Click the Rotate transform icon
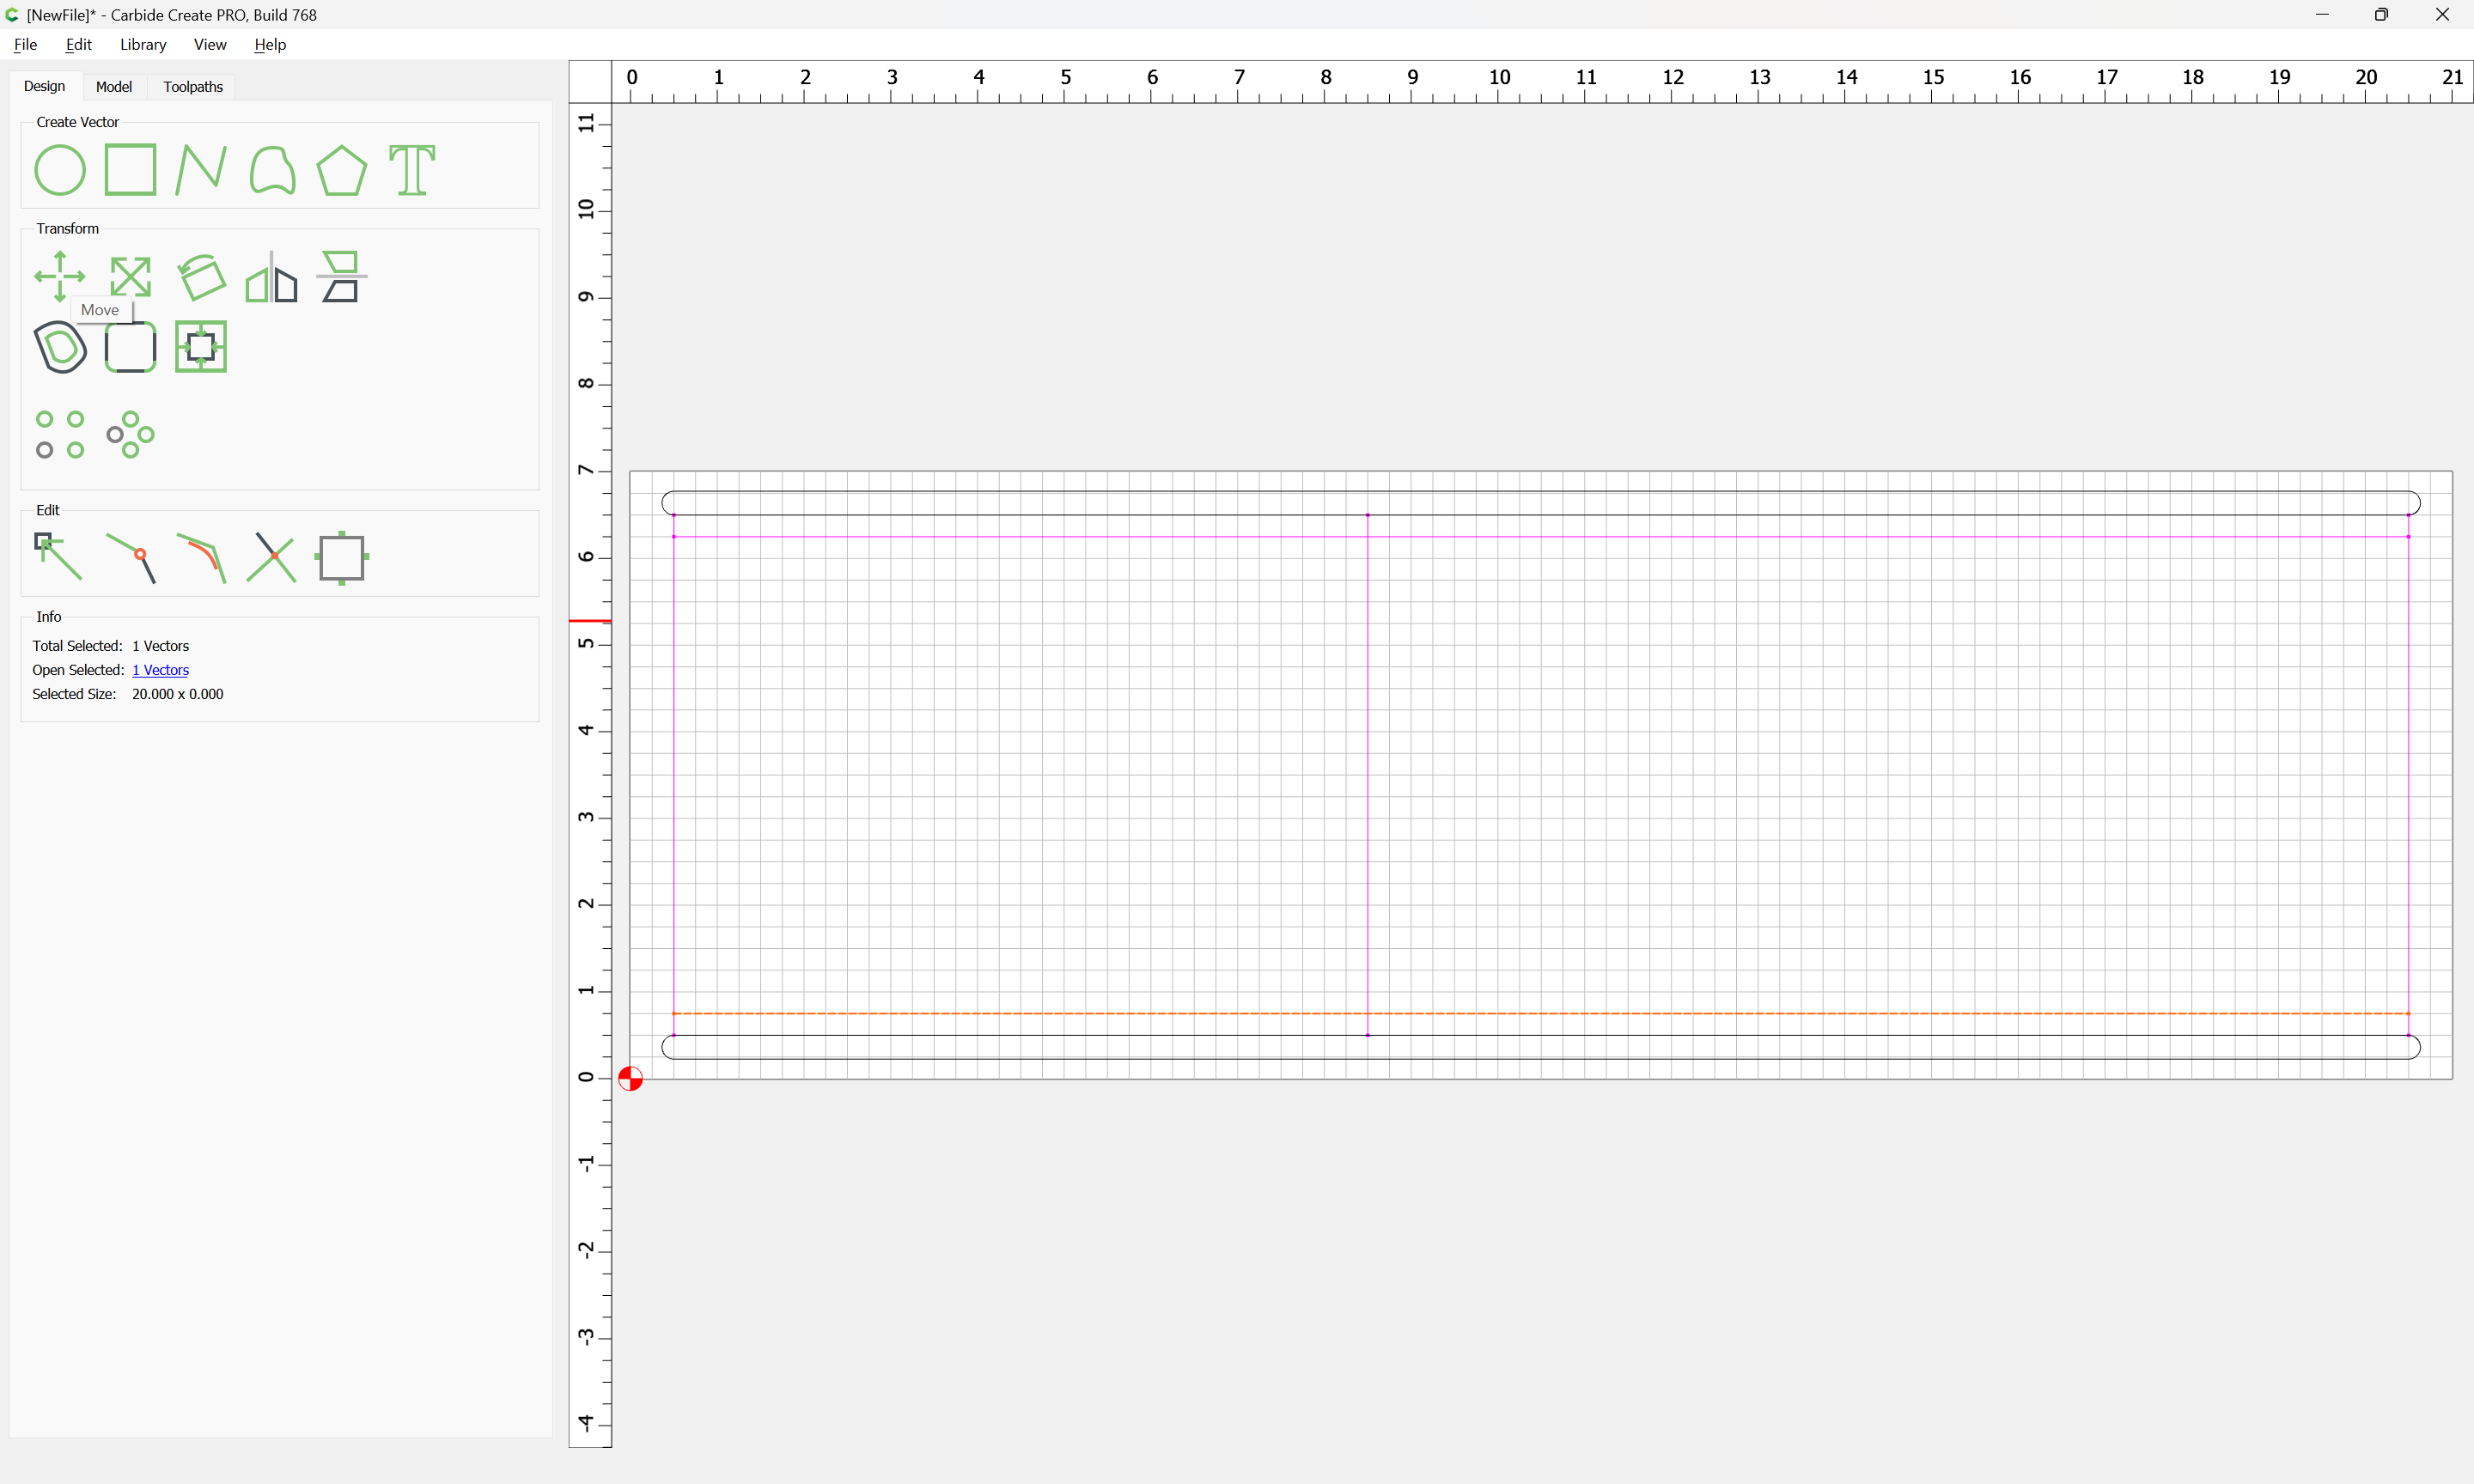 coord(201,277)
